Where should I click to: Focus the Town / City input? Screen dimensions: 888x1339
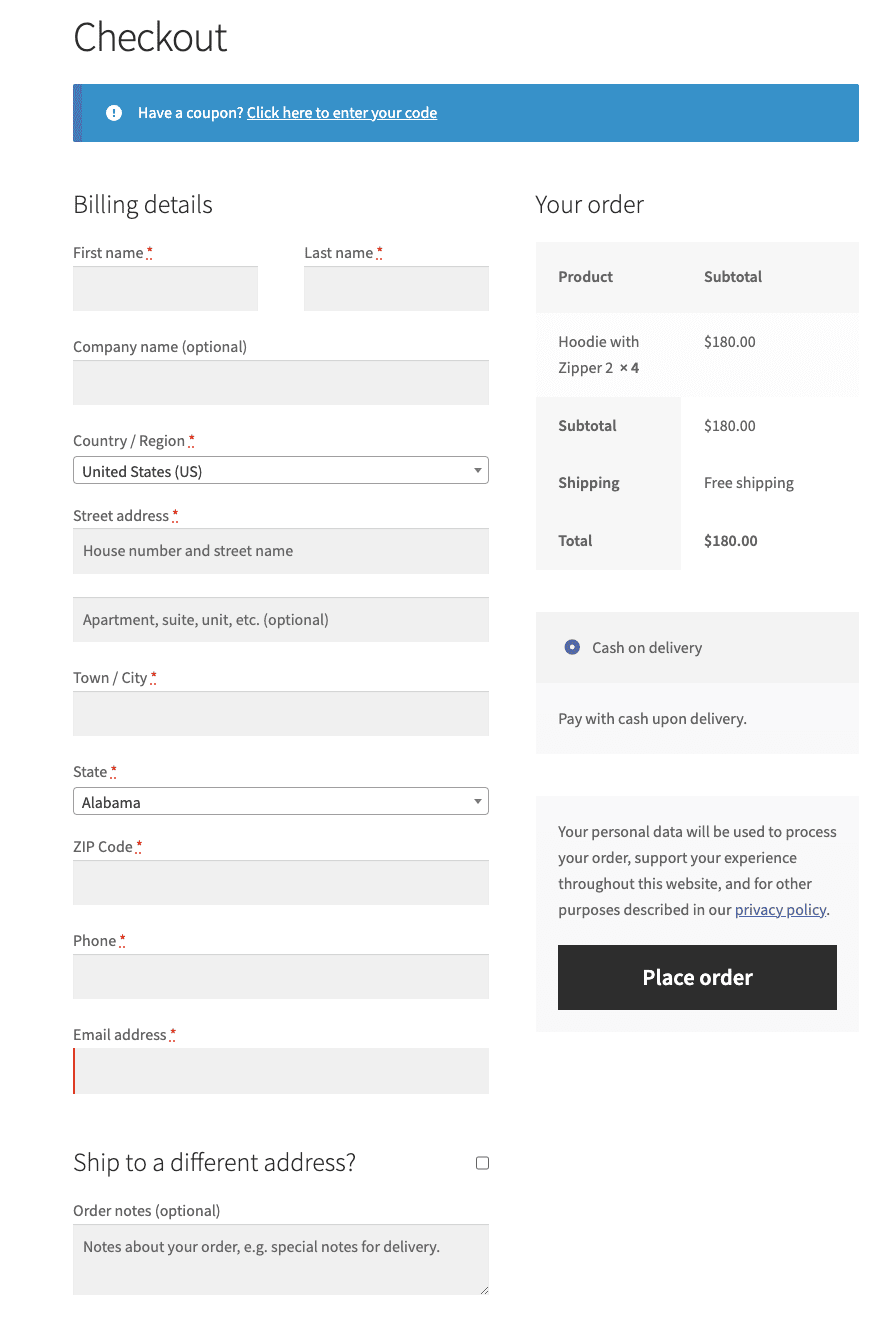280,713
